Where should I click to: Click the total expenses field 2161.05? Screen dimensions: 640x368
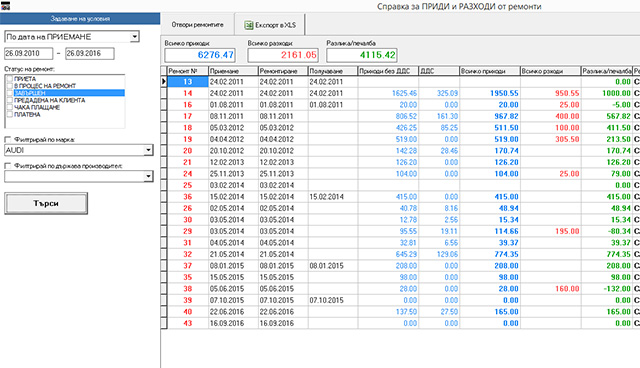point(283,55)
